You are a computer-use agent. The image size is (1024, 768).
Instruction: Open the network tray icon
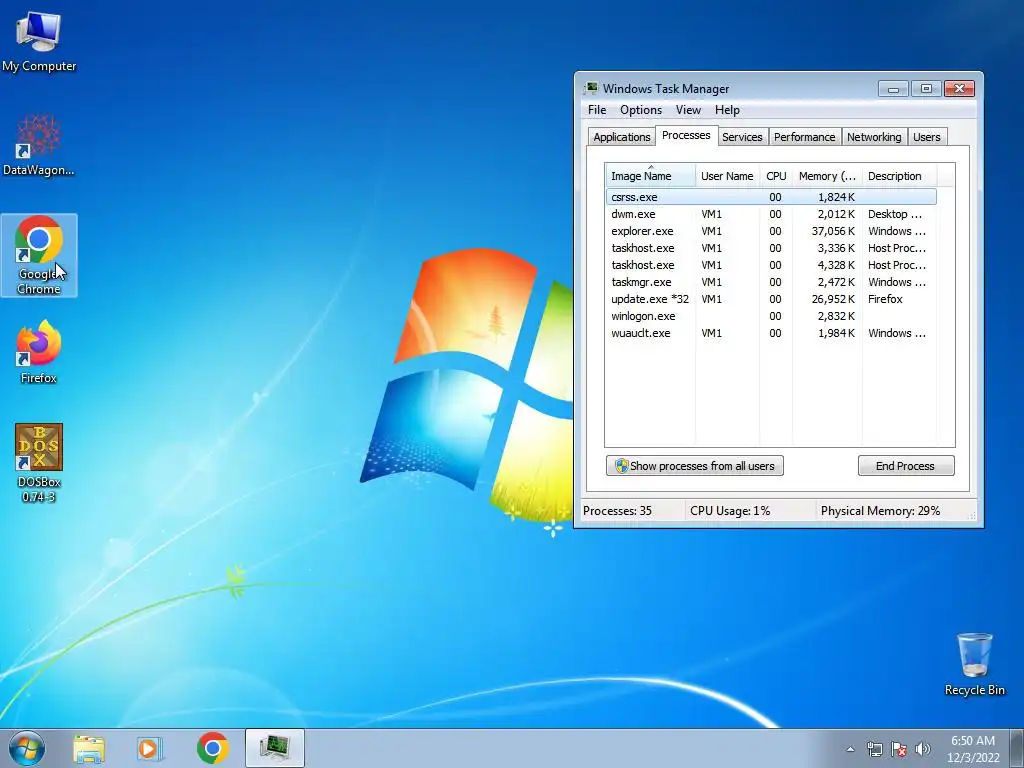874,749
